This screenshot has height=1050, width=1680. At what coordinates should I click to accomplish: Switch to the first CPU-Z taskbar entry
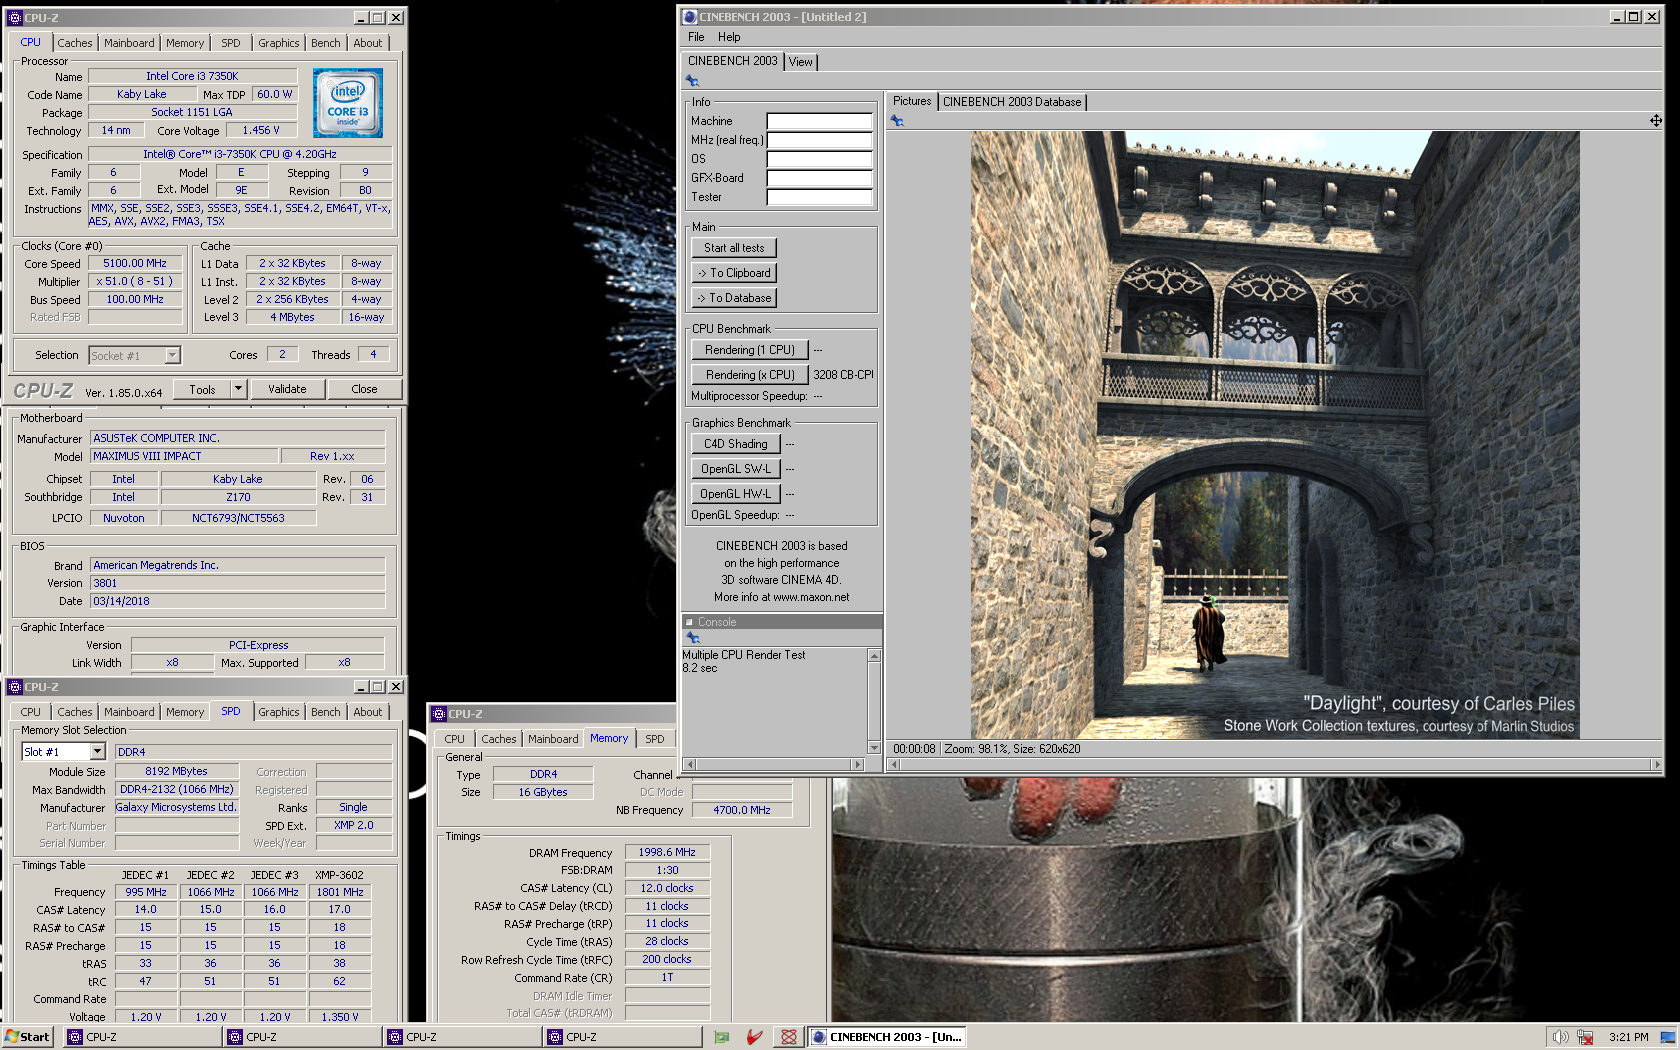(142, 1037)
